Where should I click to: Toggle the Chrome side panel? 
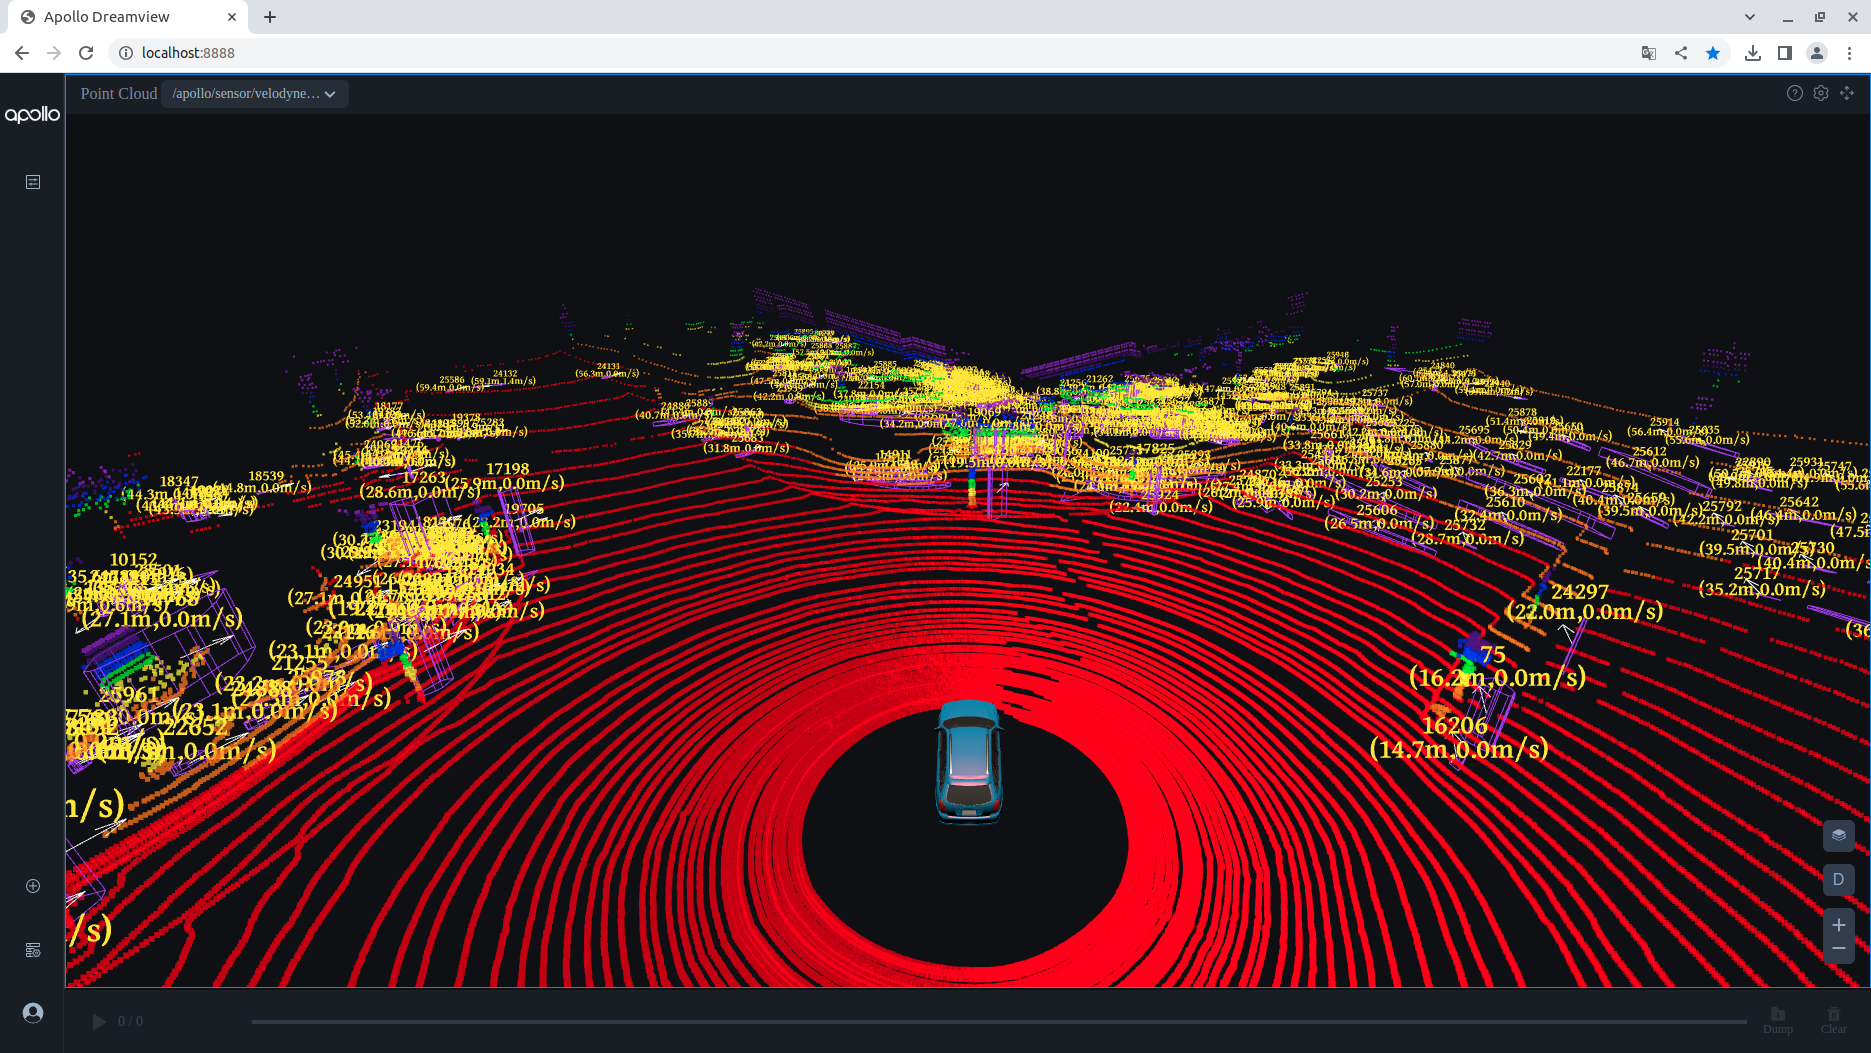coord(1785,53)
